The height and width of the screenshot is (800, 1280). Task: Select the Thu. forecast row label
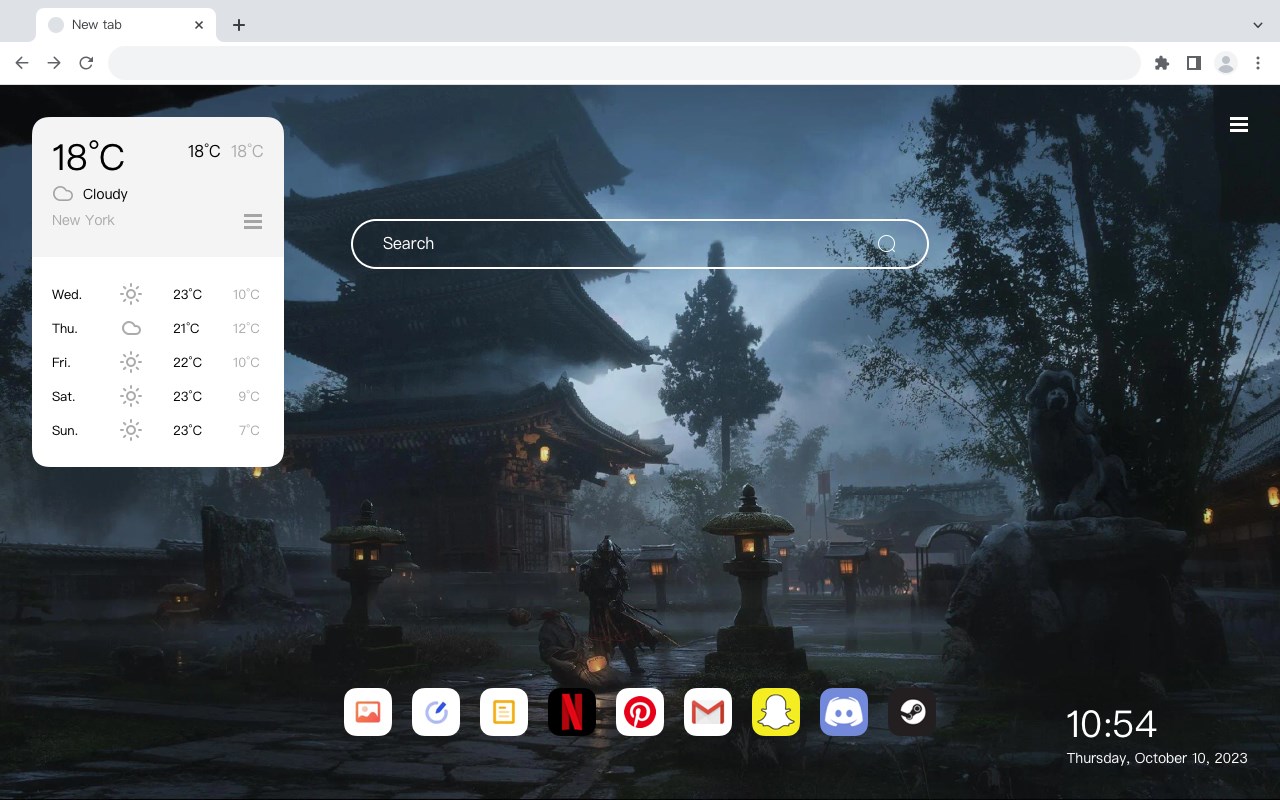point(65,328)
